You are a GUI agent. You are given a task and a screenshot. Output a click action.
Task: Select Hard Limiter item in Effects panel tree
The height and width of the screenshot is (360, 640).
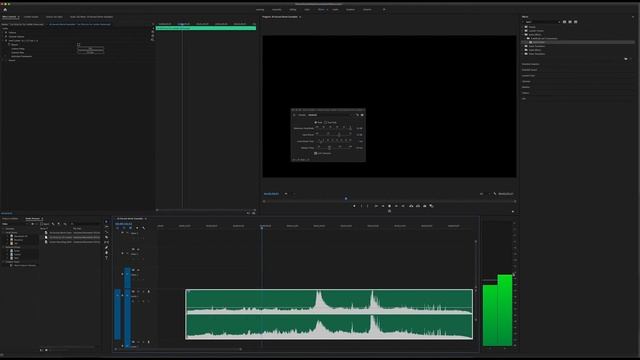point(539,42)
